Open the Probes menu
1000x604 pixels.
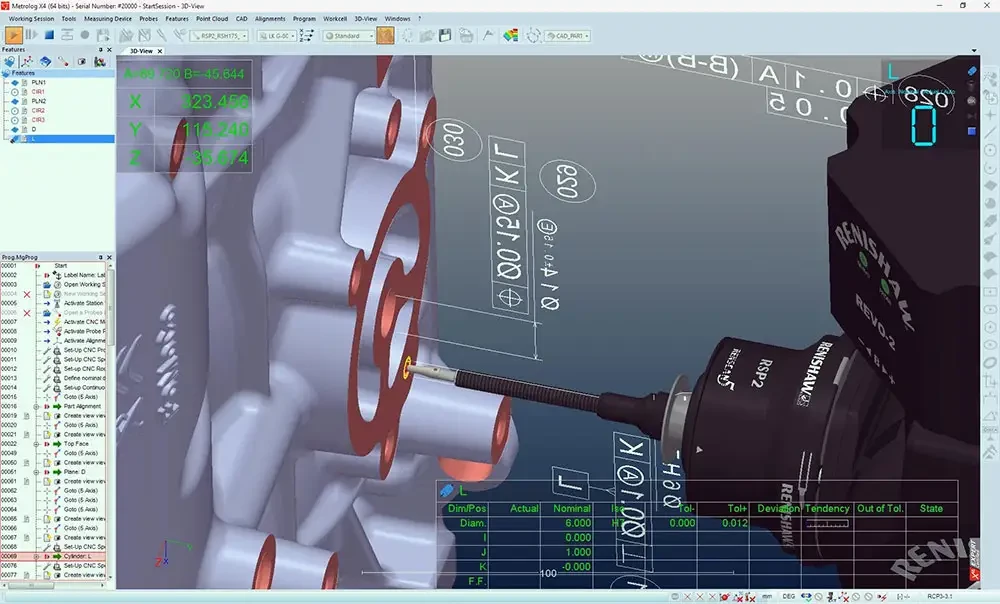click(x=149, y=18)
